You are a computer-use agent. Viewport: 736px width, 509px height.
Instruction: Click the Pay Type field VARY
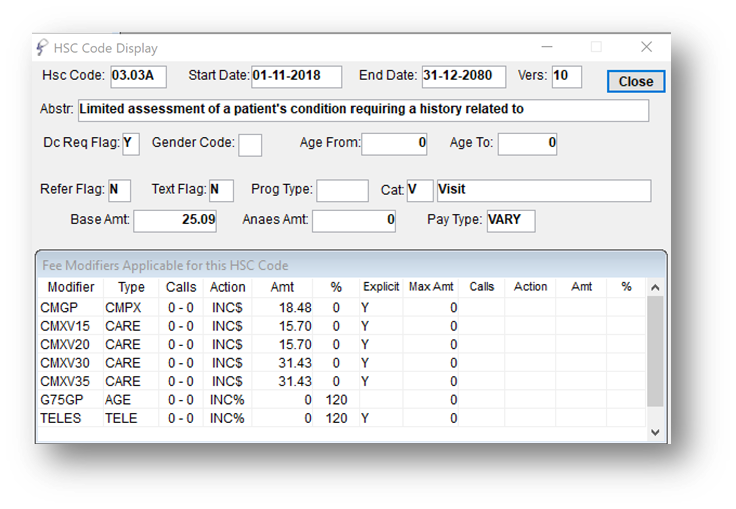[x=511, y=221]
